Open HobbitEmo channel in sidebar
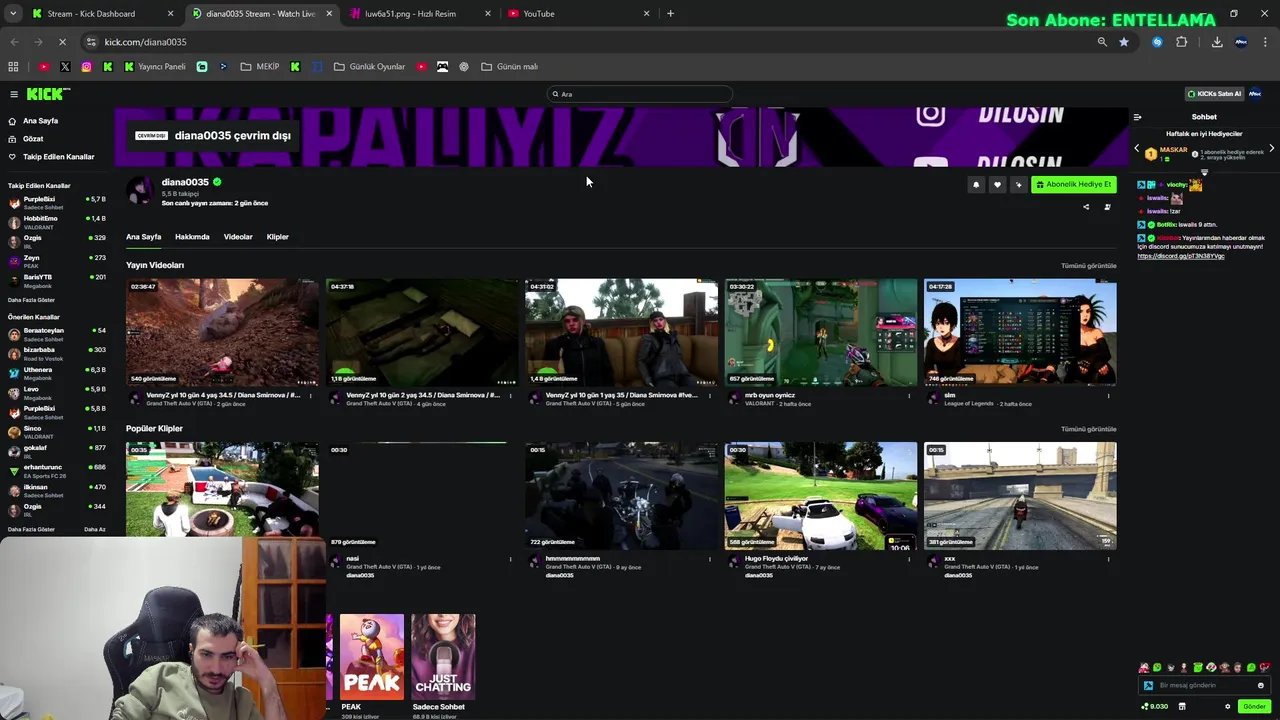The height and width of the screenshot is (720, 1280). 57,221
